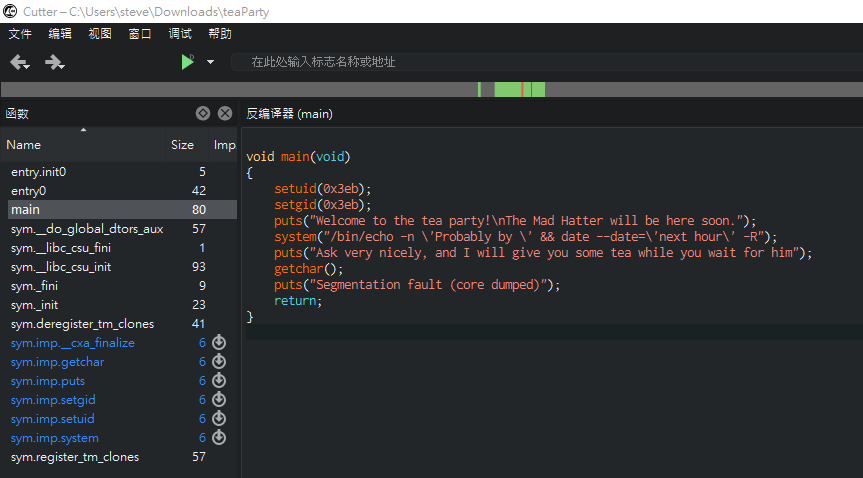Start debugging with the green play icon
This screenshot has height=478, width=863.
[187, 62]
